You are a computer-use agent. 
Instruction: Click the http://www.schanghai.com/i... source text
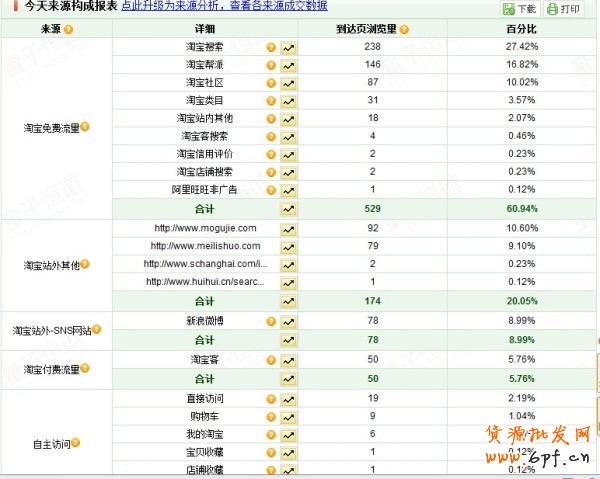[205, 264]
